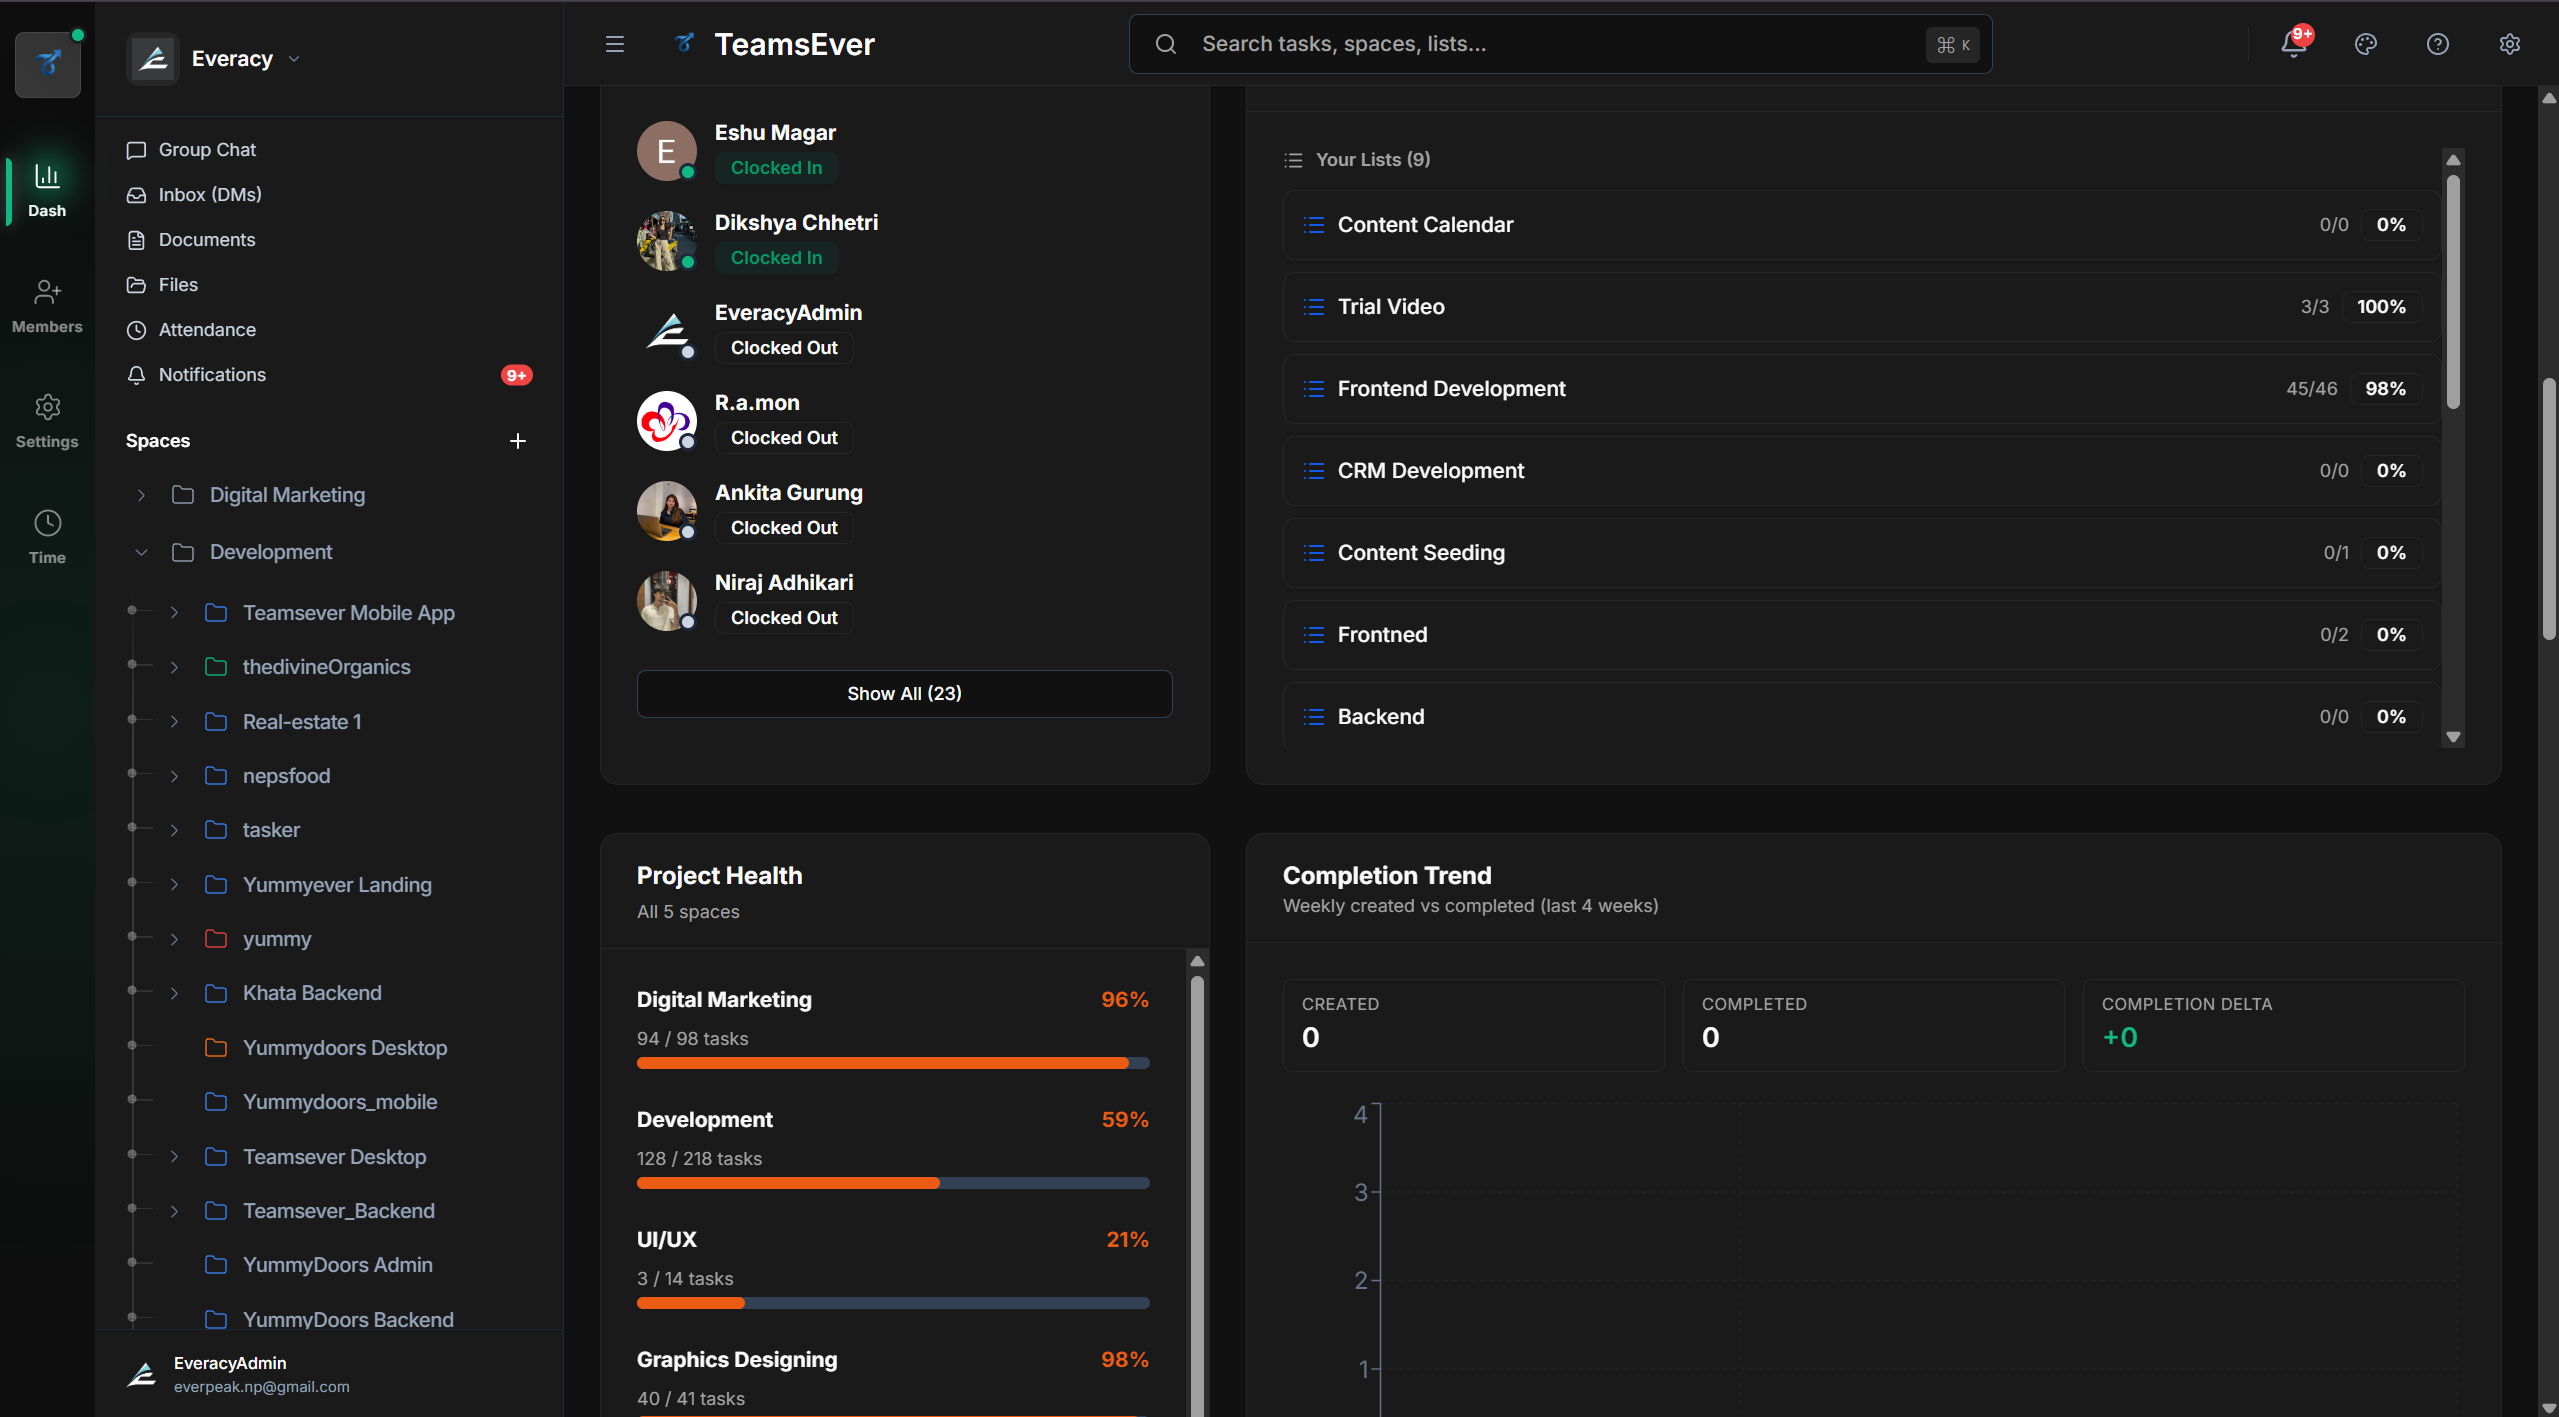Screen dimensions: 2559x1417
Task: Click the search magnifier icon
Action: 1166,44
